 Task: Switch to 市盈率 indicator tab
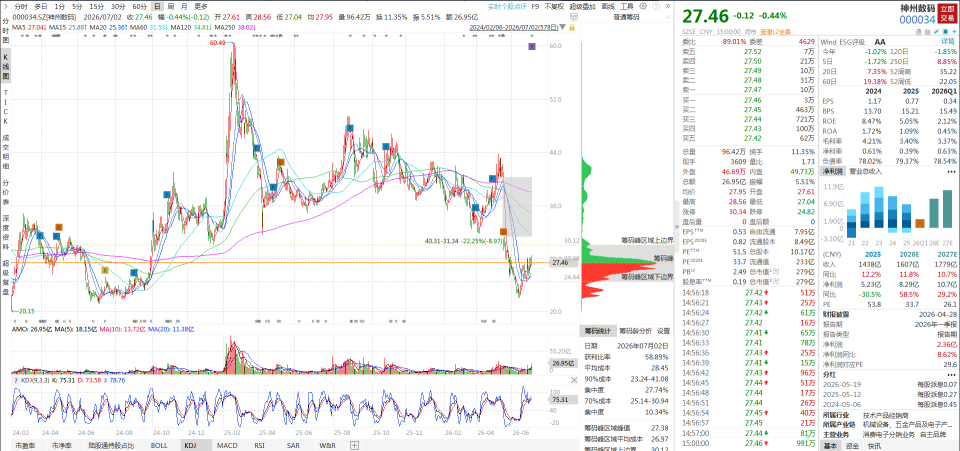pyautogui.click(x=24, y=445)
